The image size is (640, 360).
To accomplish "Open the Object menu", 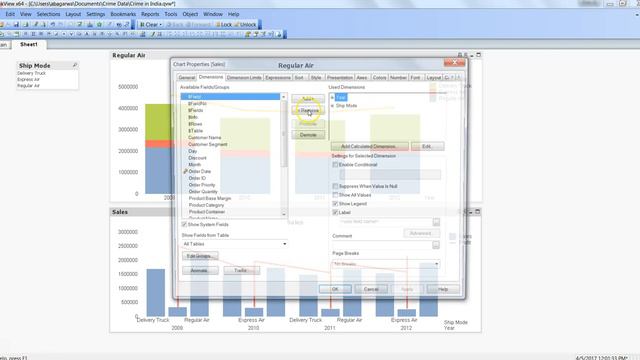I will tap(190, 14).
